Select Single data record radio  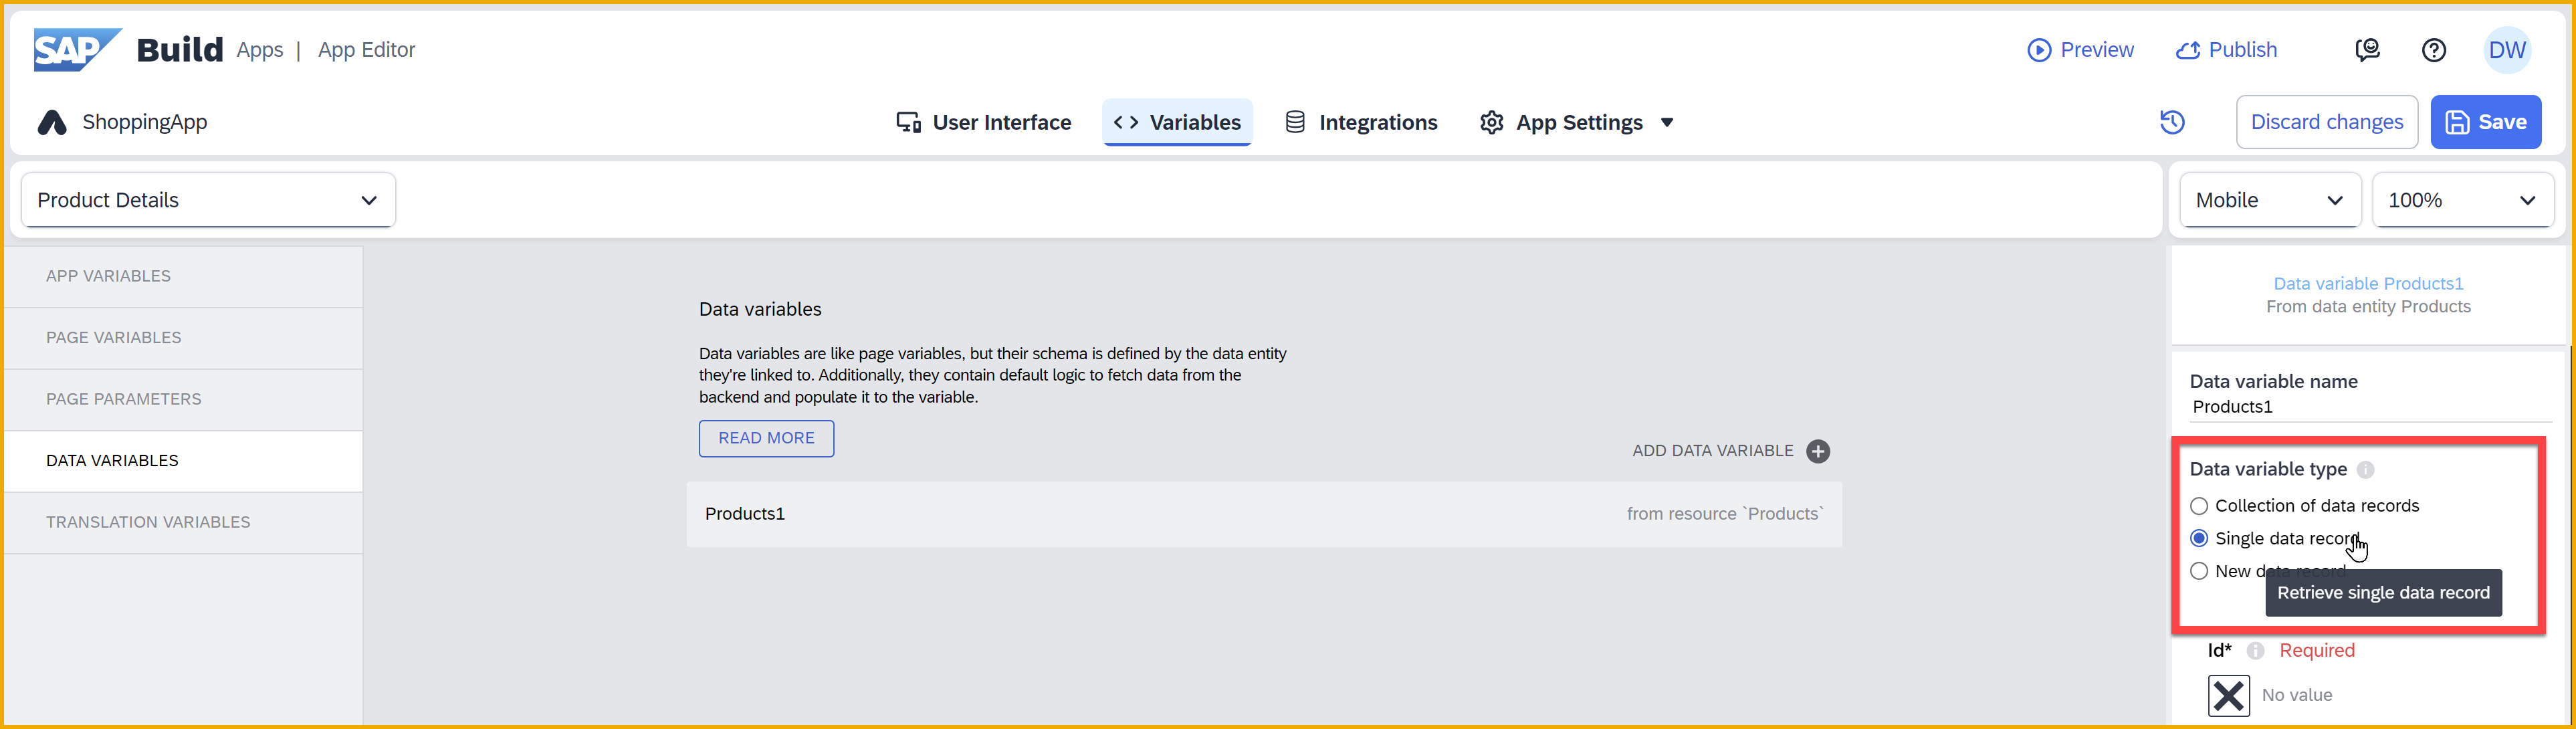pos(2199,538)
